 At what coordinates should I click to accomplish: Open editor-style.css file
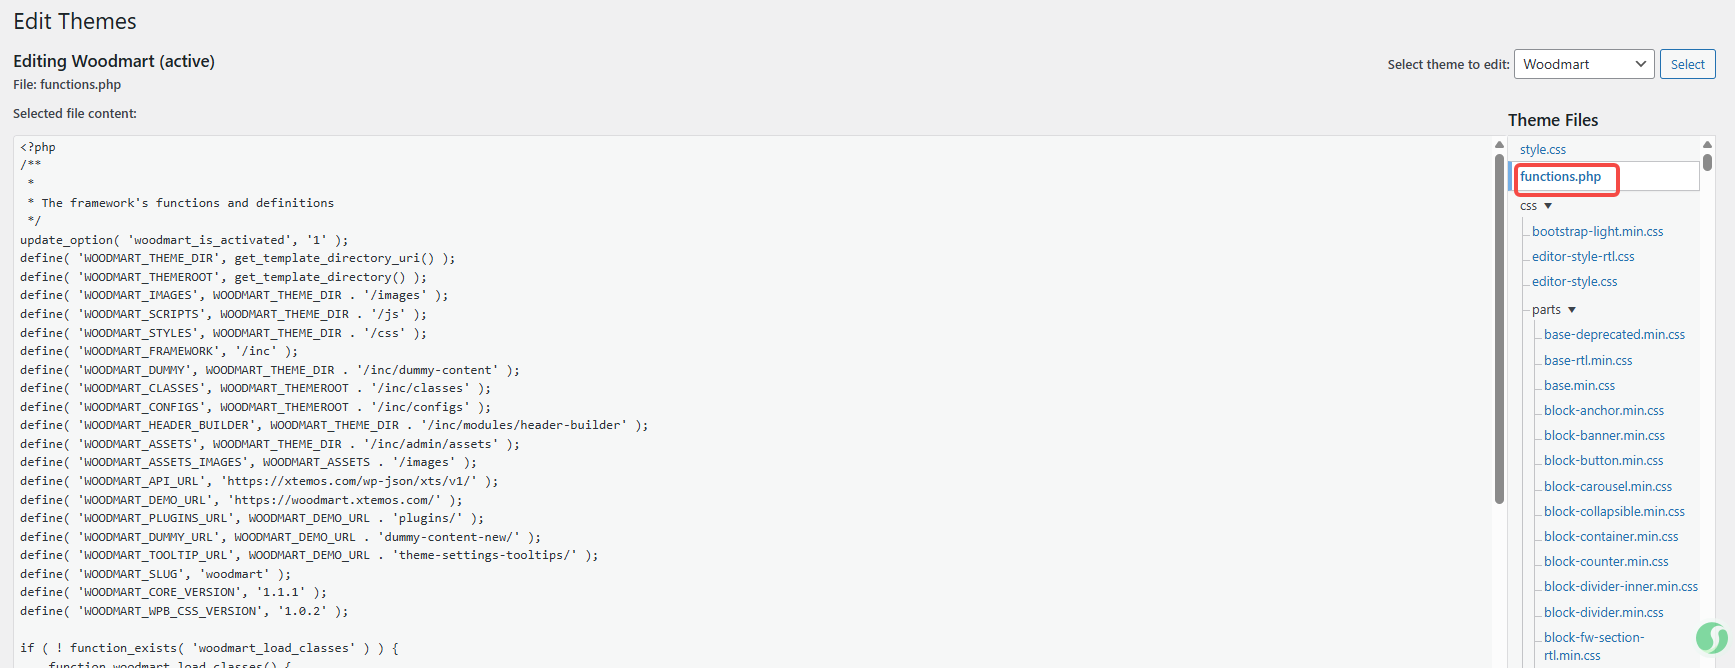pos(1574,282)
